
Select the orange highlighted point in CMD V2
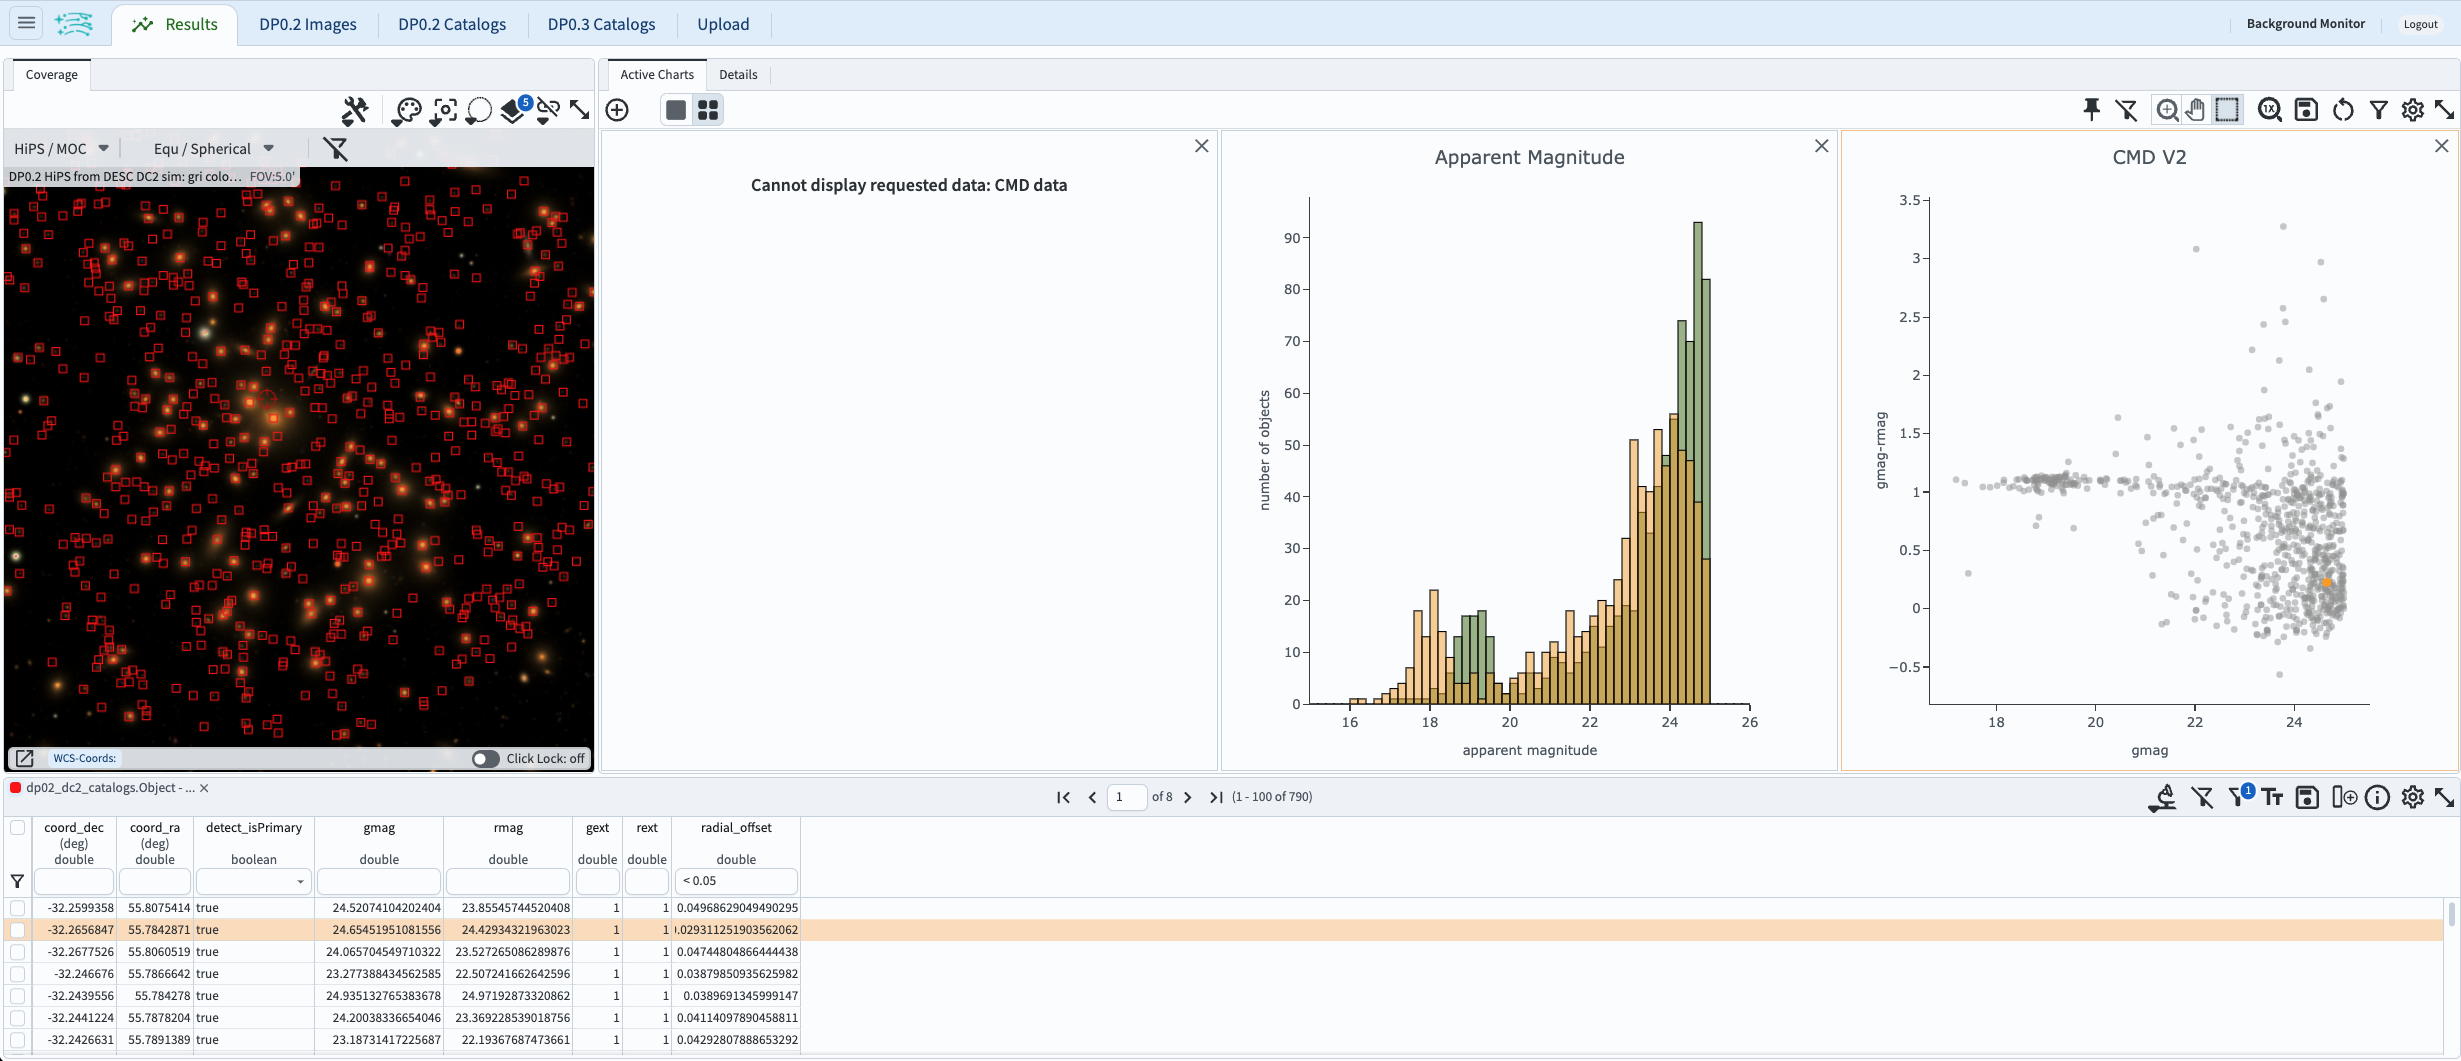[x=2325, y=582]
